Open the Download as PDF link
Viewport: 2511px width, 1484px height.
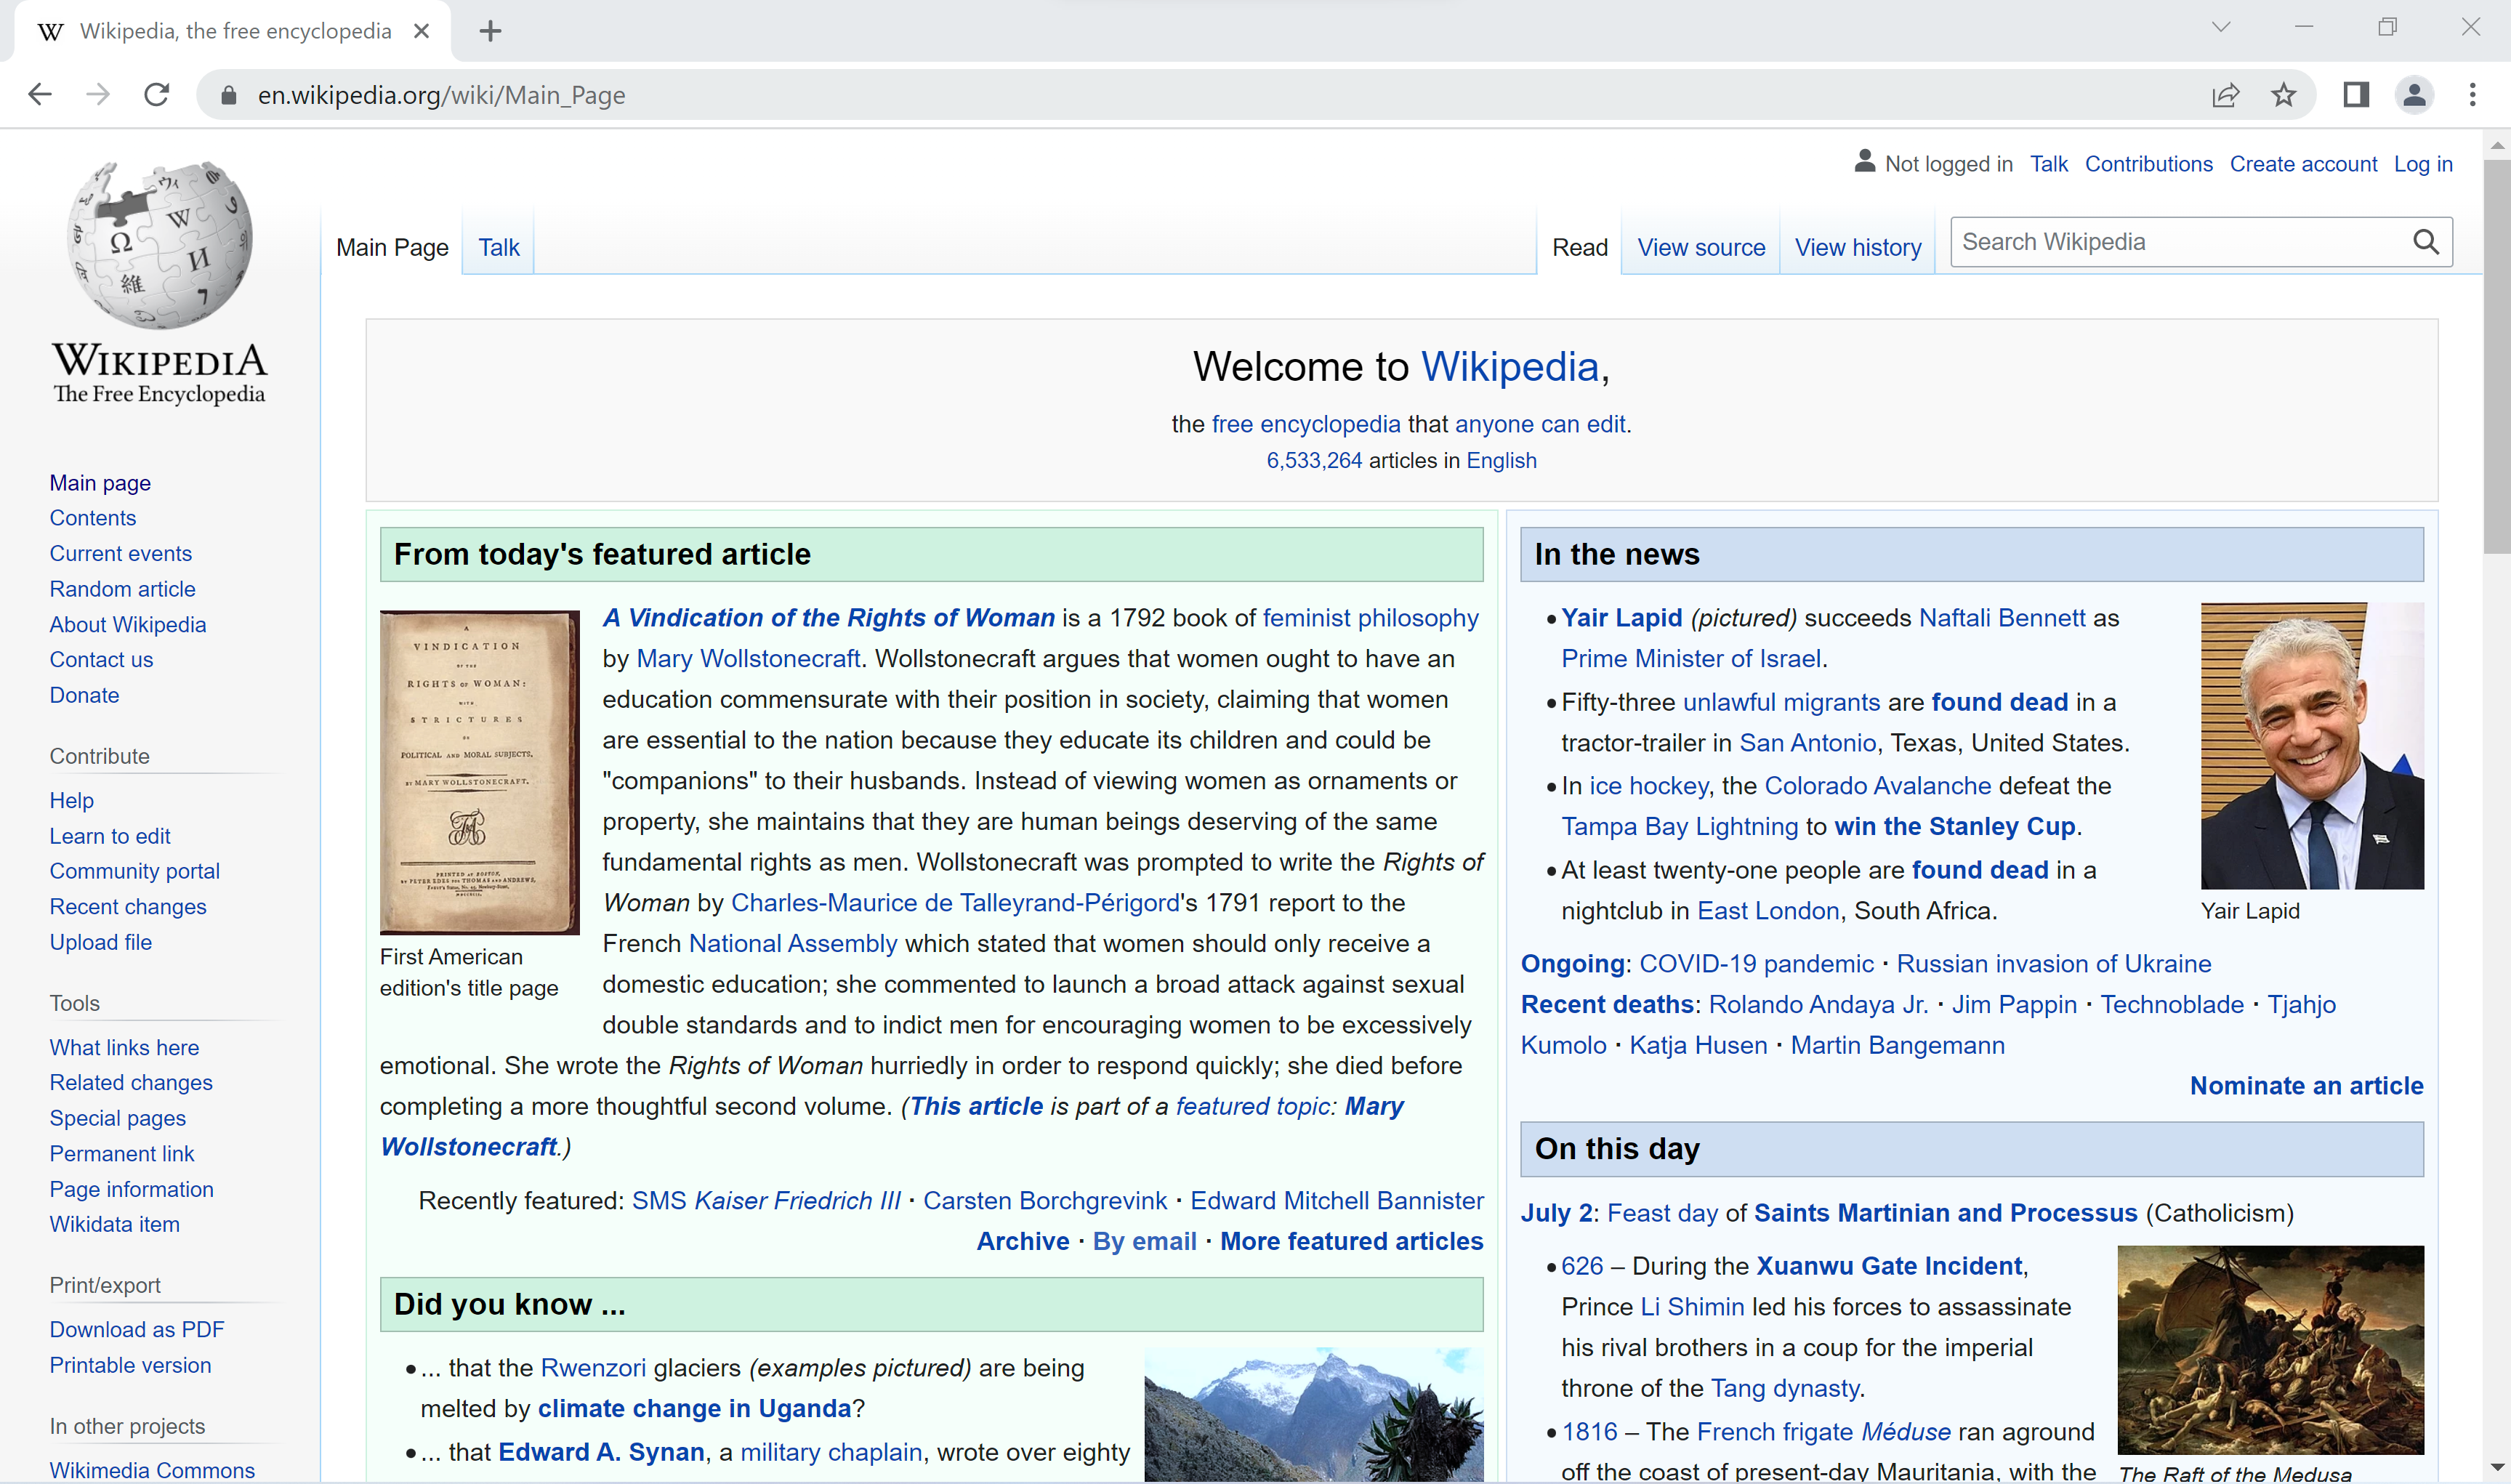137,1329
